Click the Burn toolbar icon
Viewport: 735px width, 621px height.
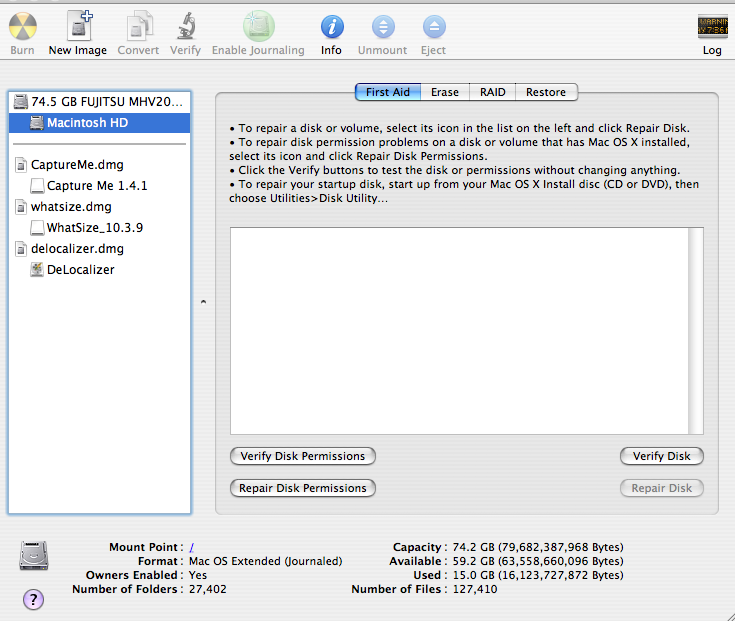pos(22,27)
